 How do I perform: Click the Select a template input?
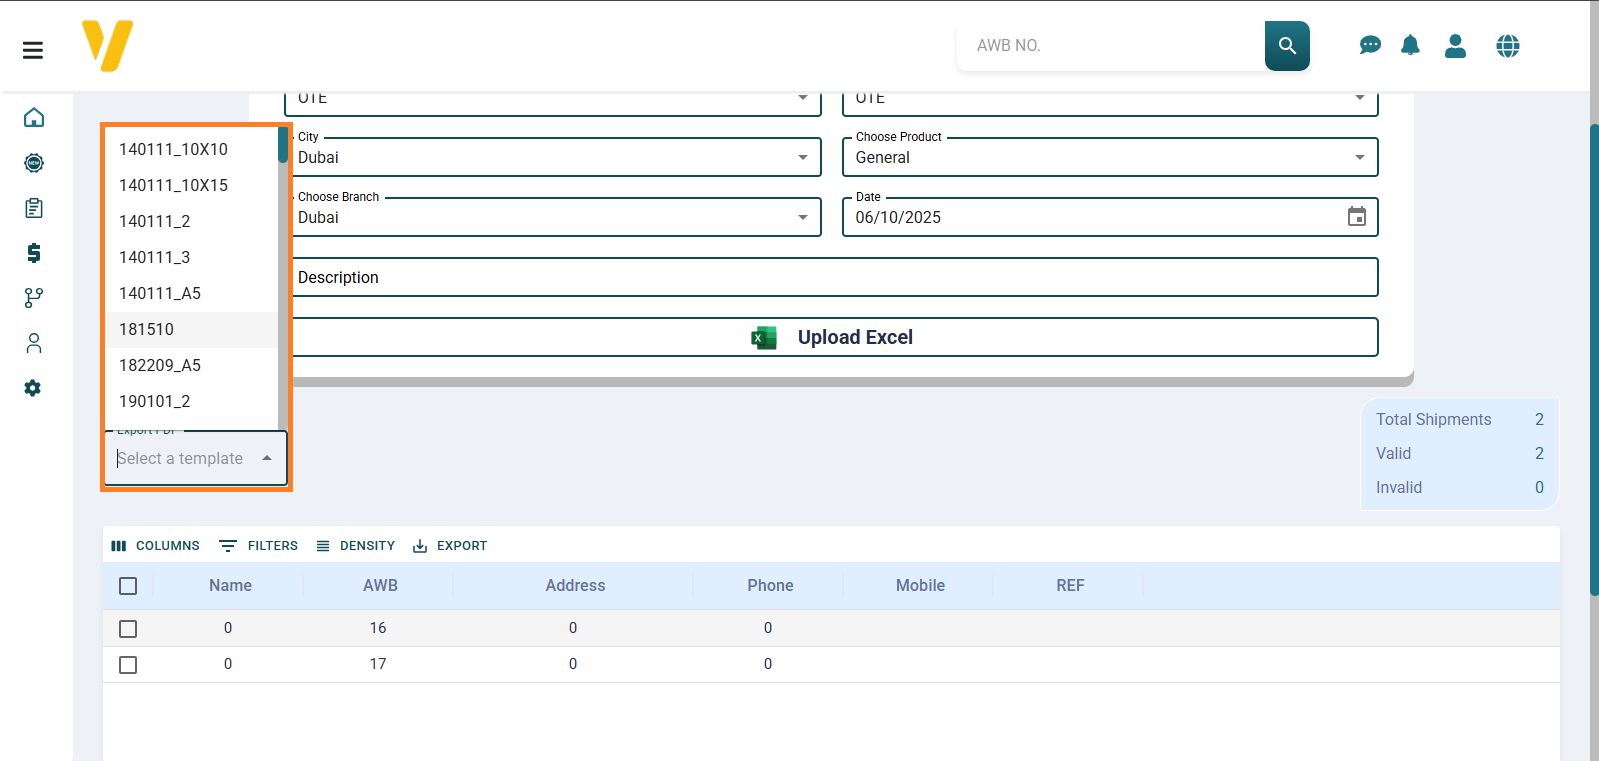click(x=181, y=458)
